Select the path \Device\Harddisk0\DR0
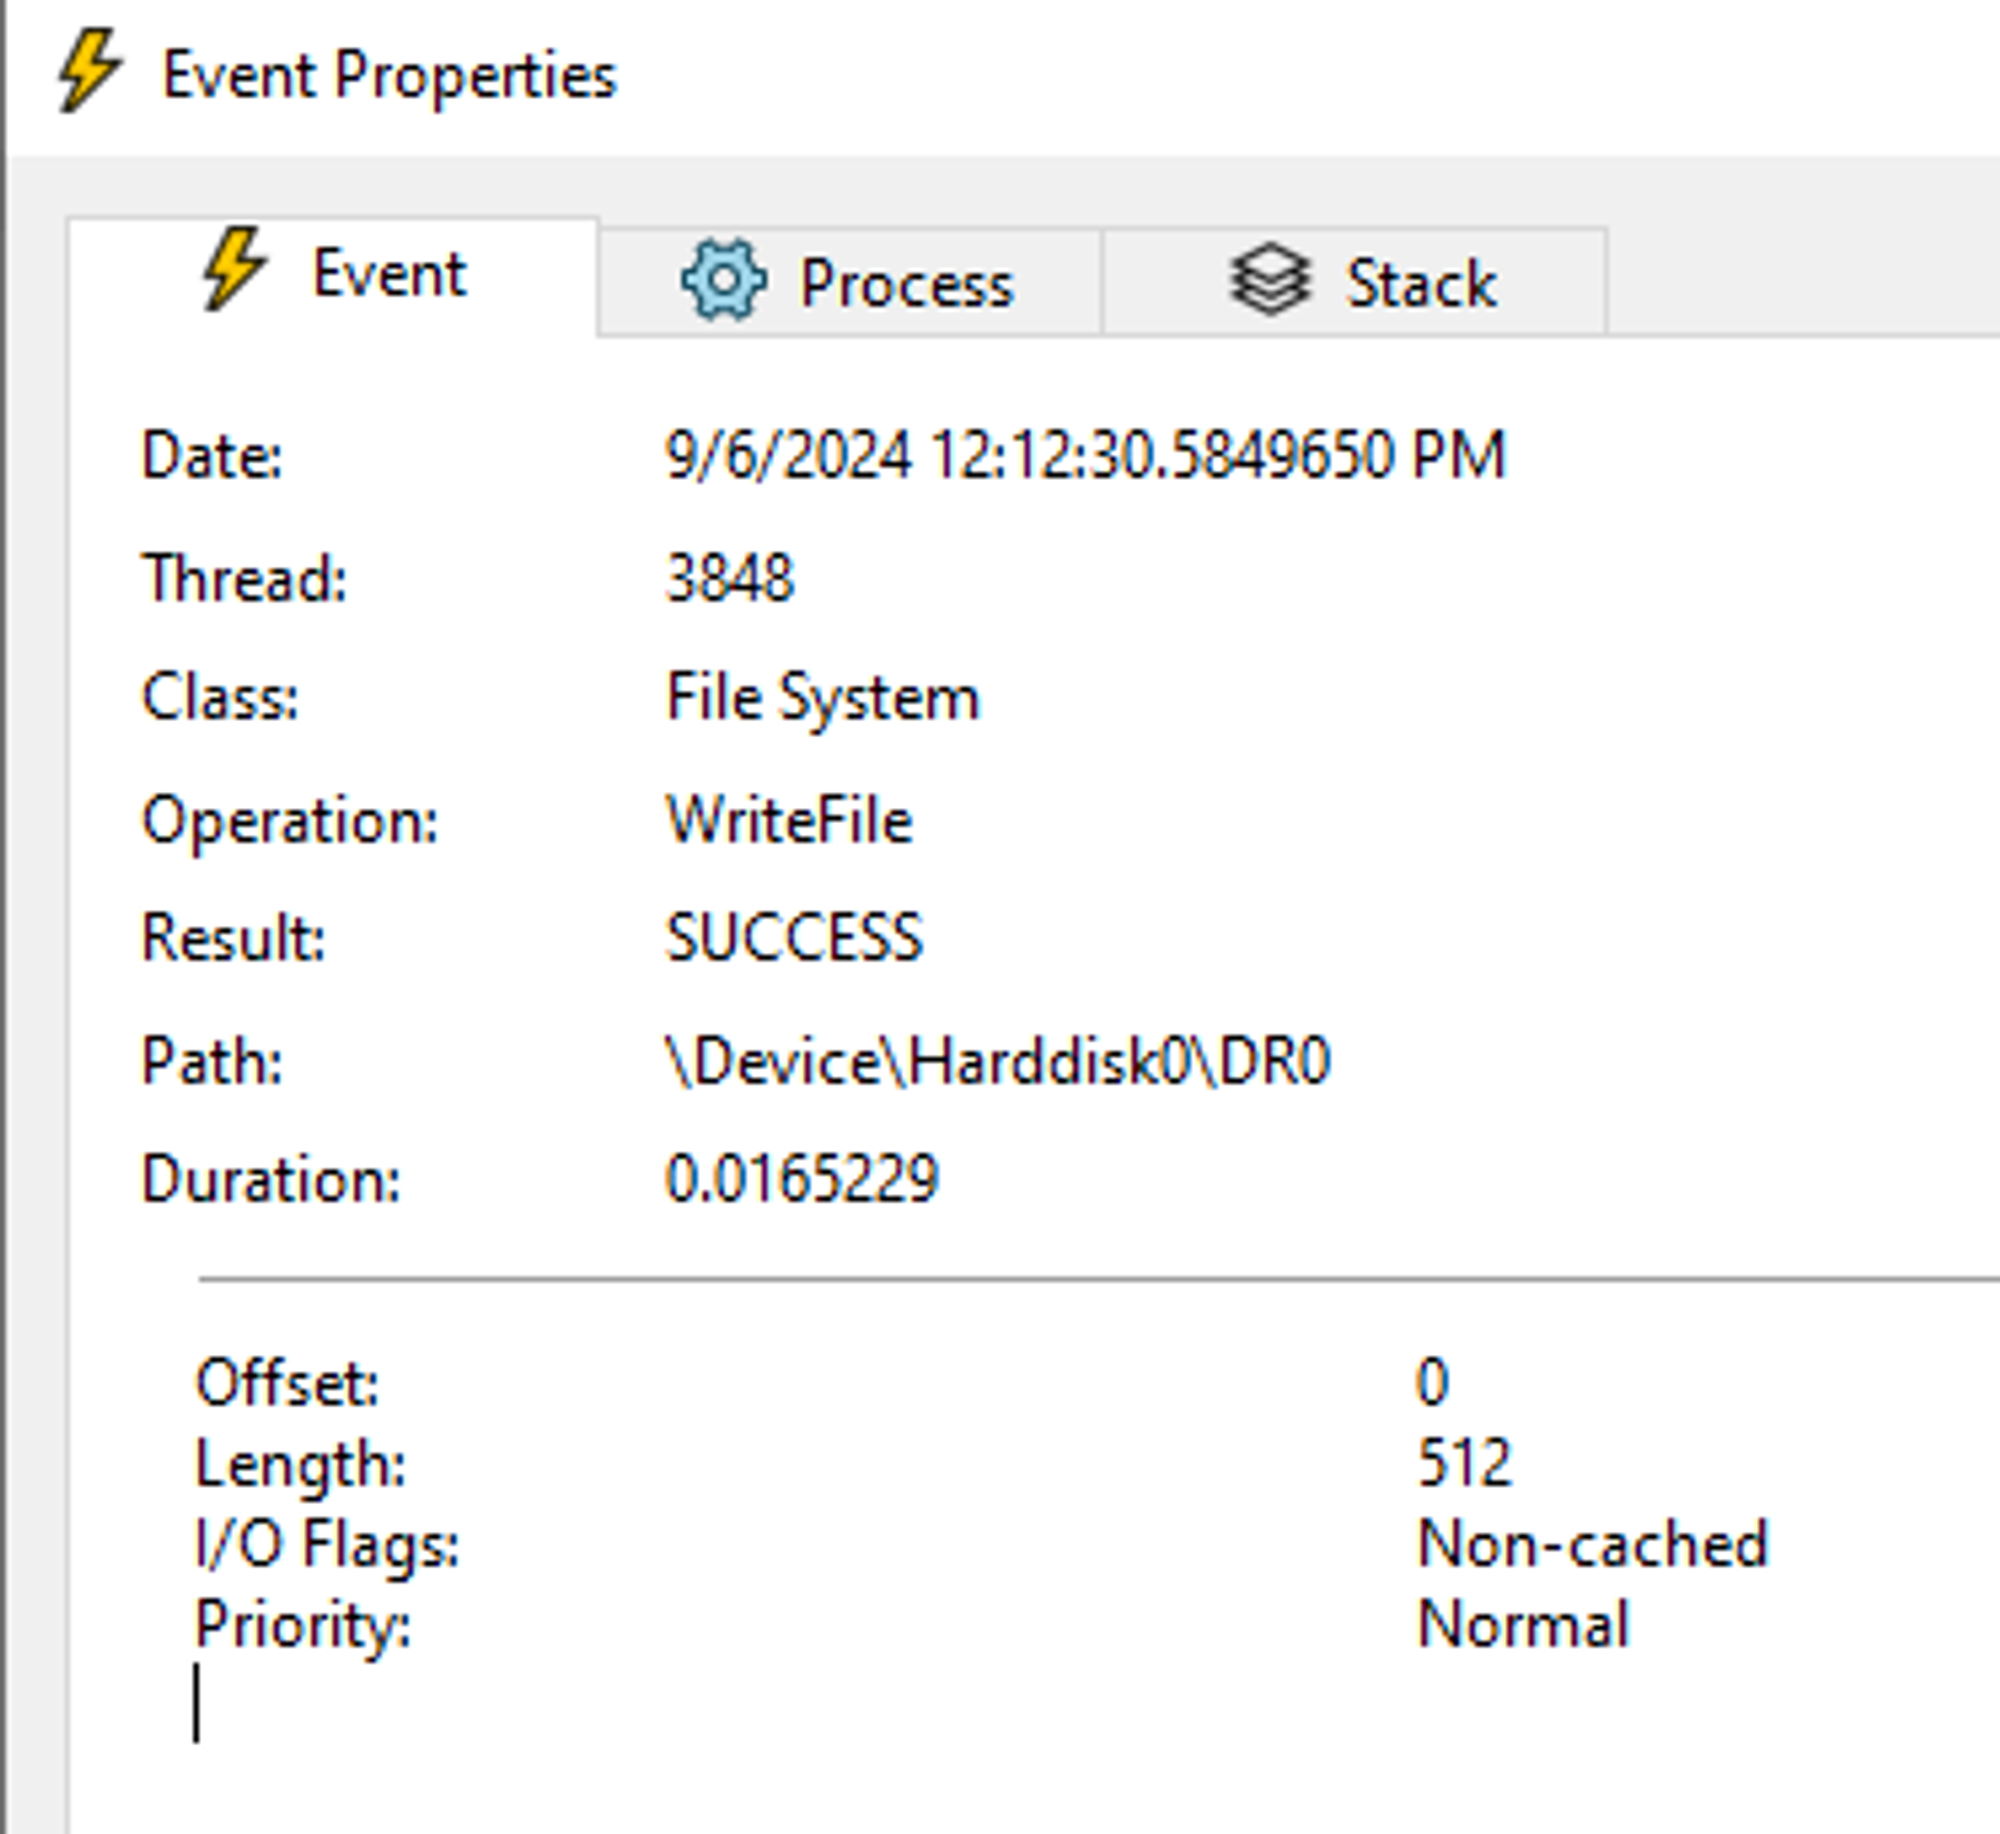Image resolution: width=2000 pixels, height=1834 pixels. pos(998,1060)
